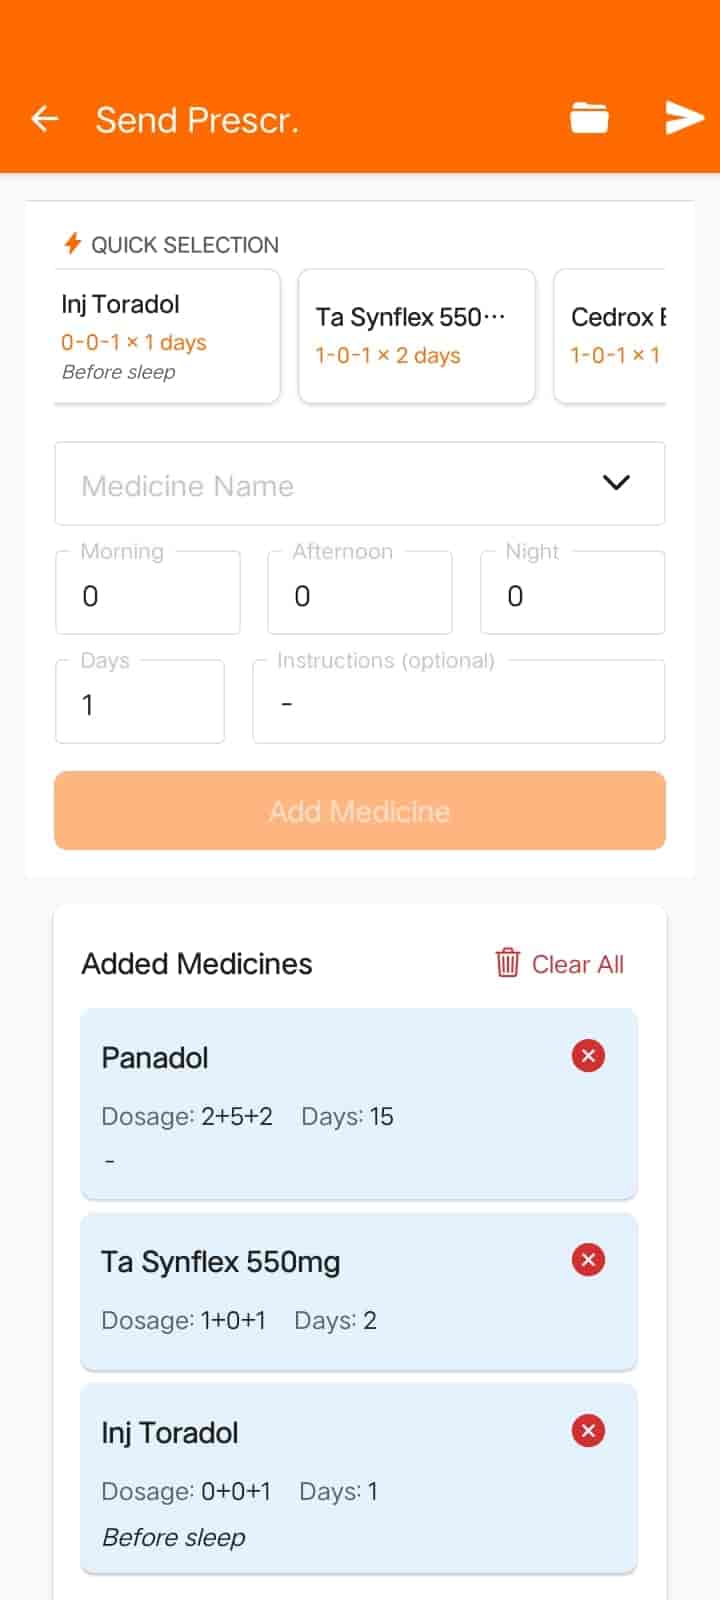Select the Afternoon dosage field
This screenshot has height=1600, width=720.
(359, 592)
